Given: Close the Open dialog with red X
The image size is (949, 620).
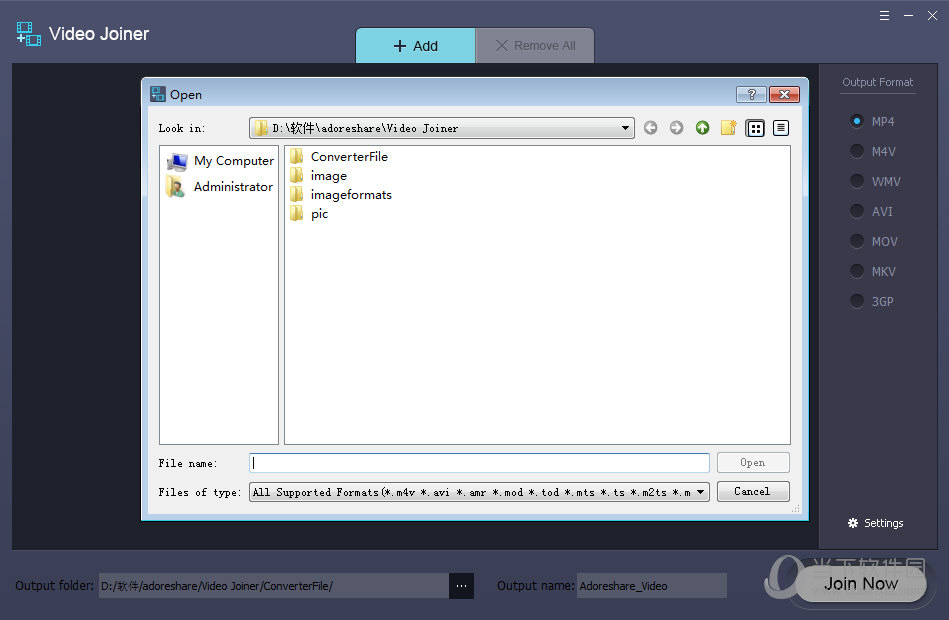Looking at the screenshot, I should (784, 94).
